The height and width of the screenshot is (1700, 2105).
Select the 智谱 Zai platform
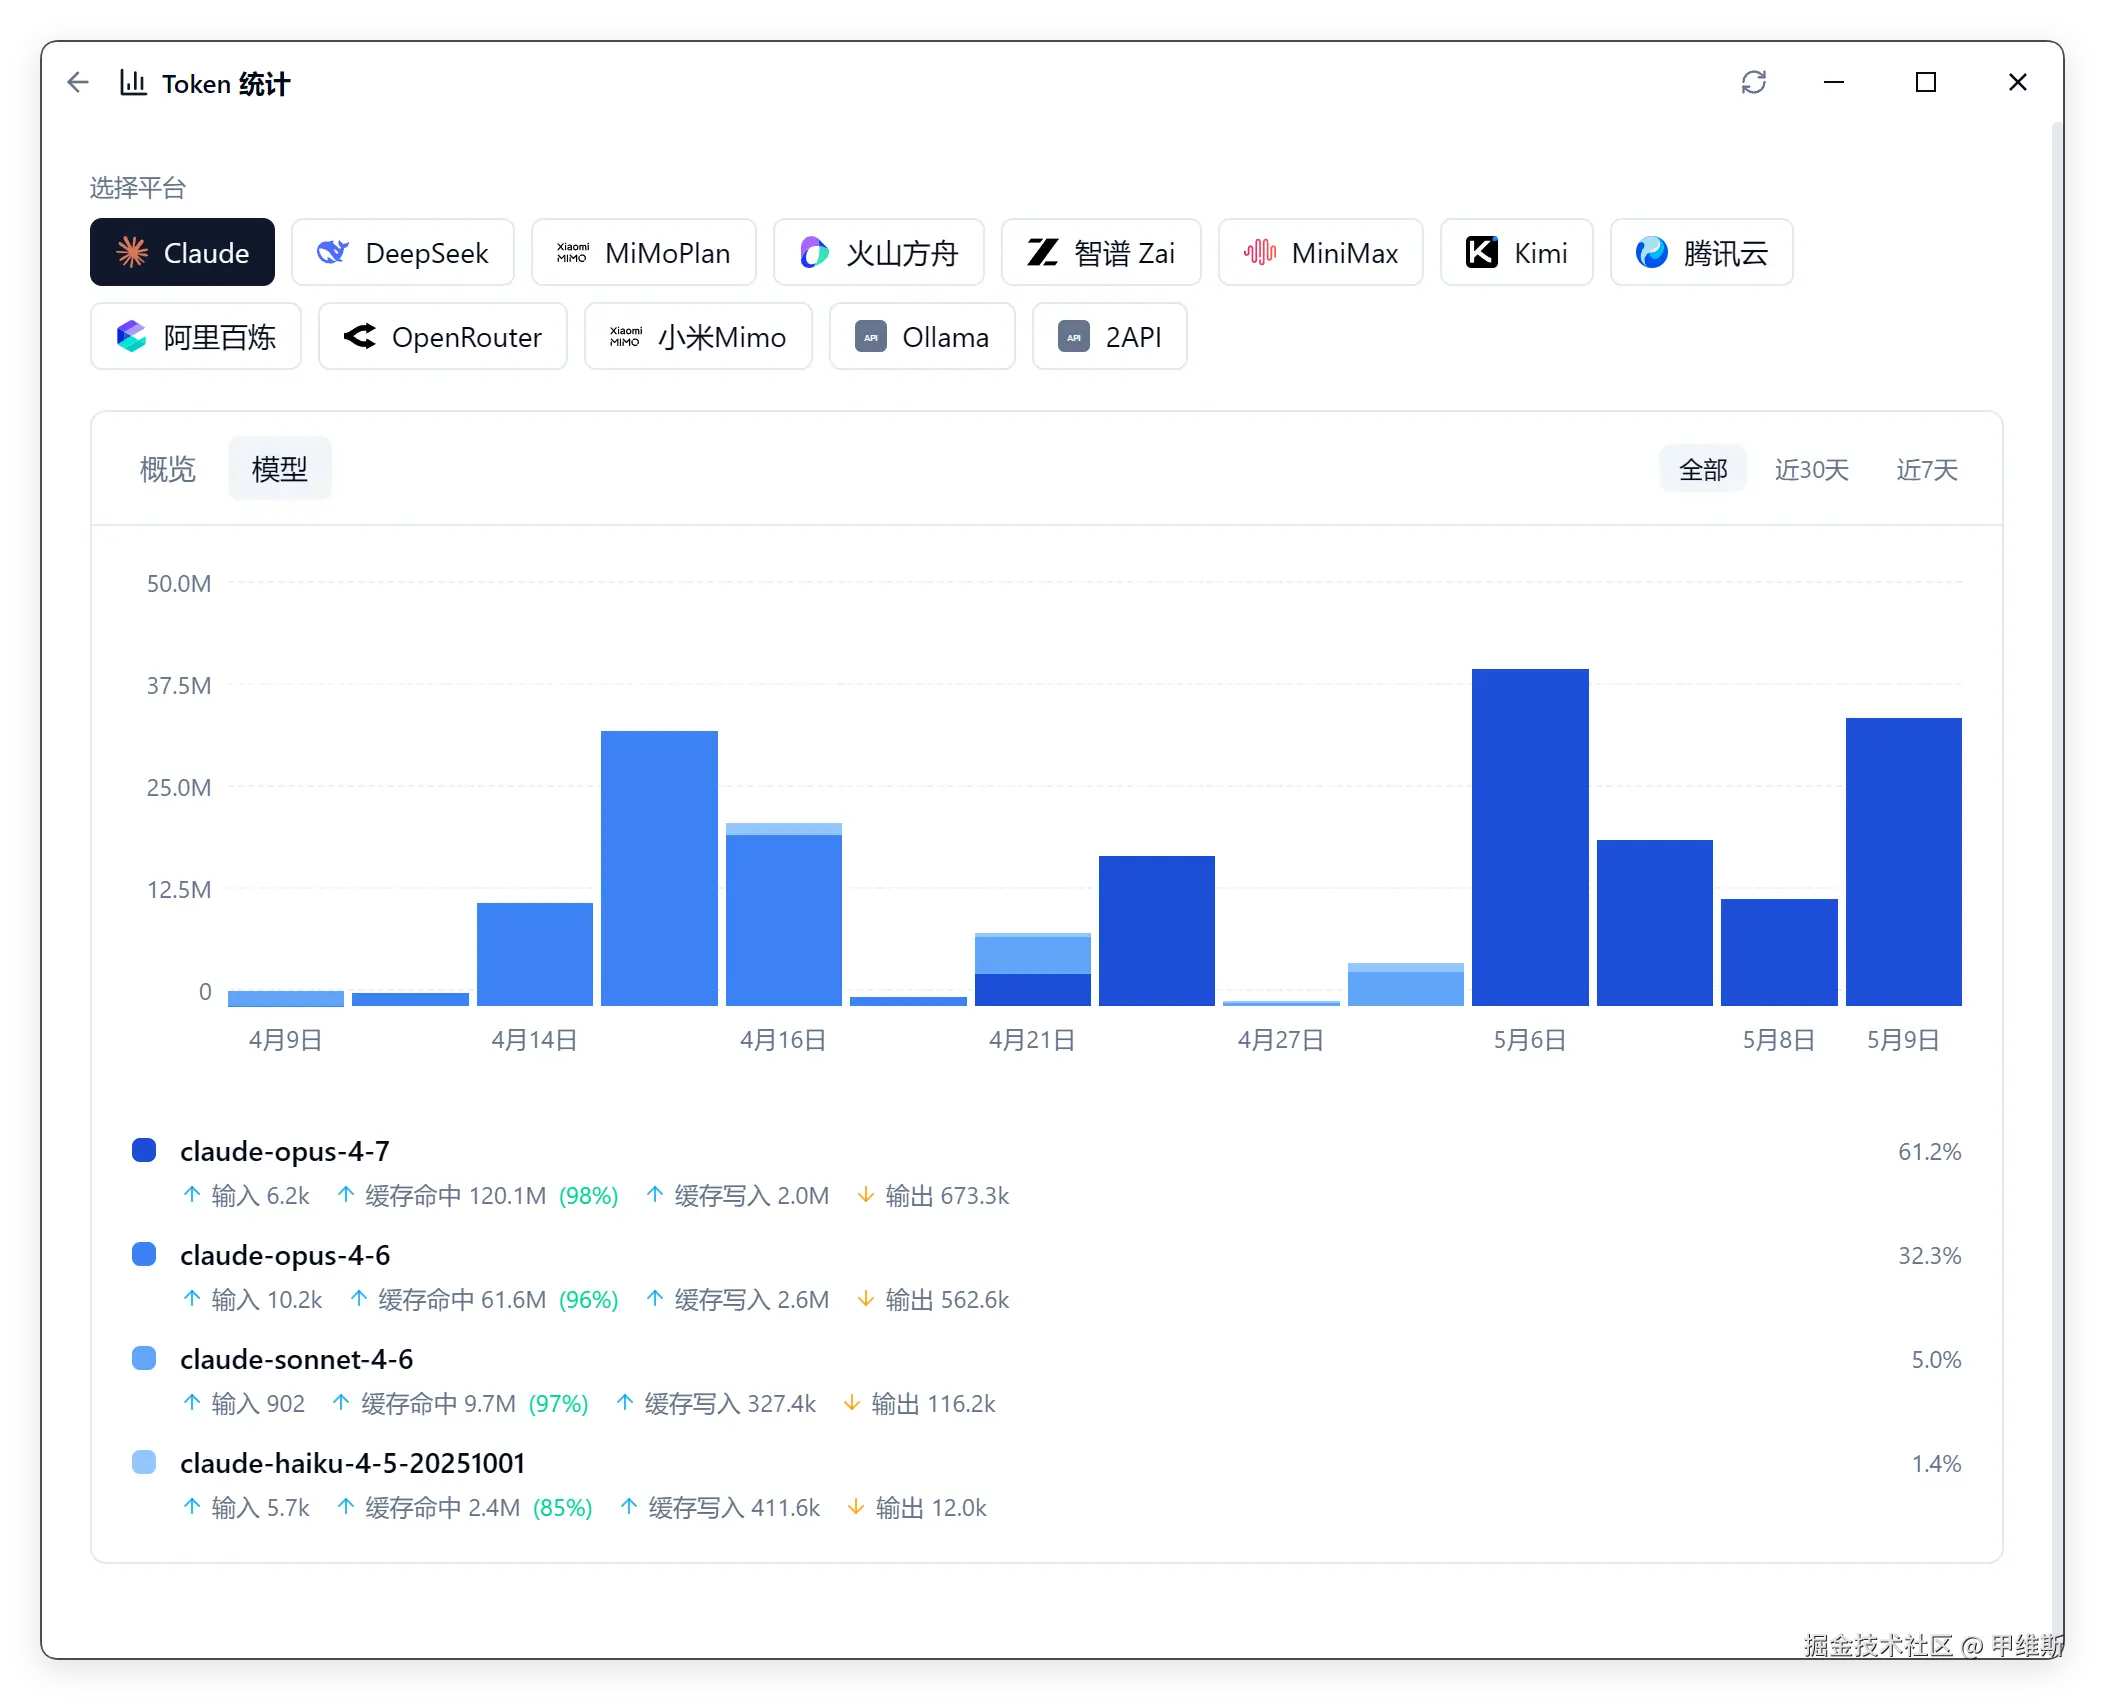pos(1100,252)
